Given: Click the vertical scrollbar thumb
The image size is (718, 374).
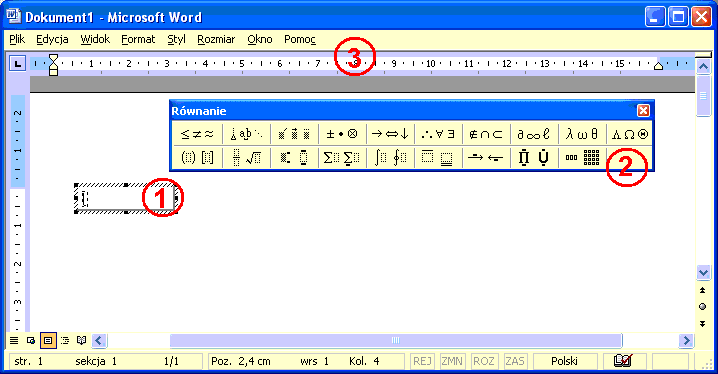Looking at the screenshot, I should pos(703,96).
